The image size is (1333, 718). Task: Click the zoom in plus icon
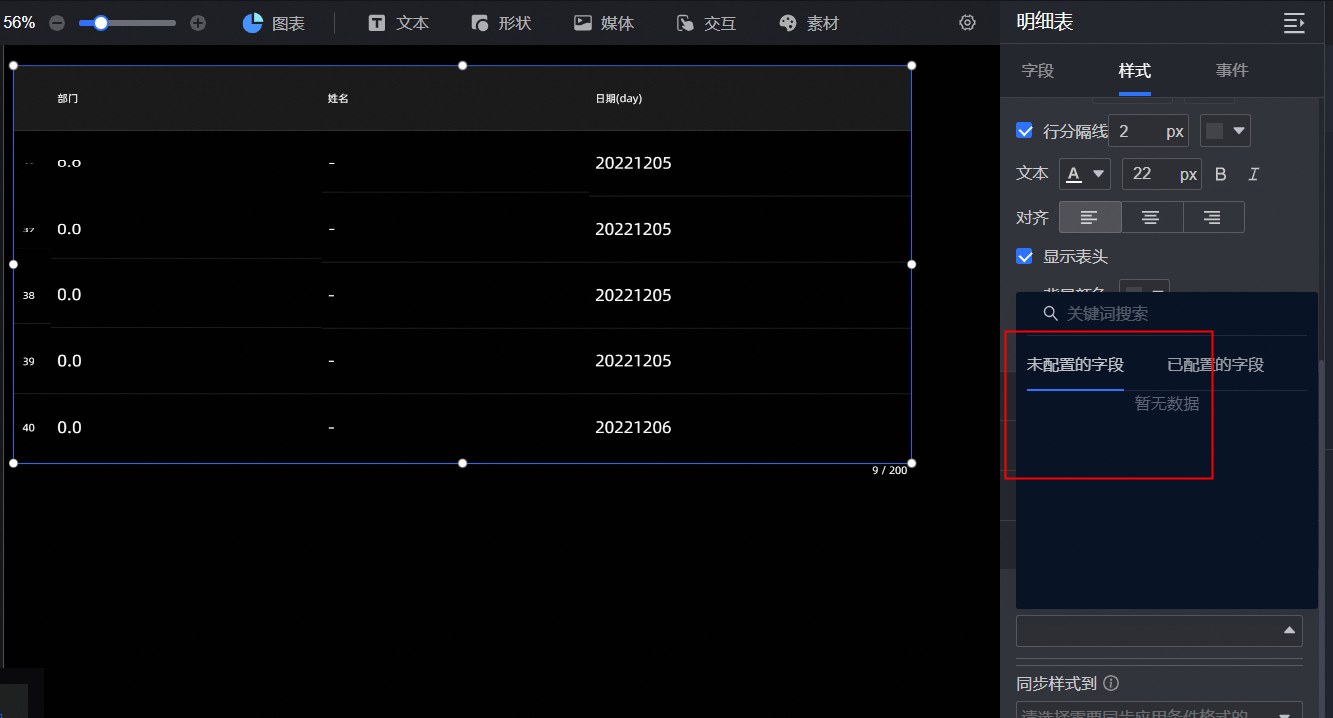coord(198,23)
